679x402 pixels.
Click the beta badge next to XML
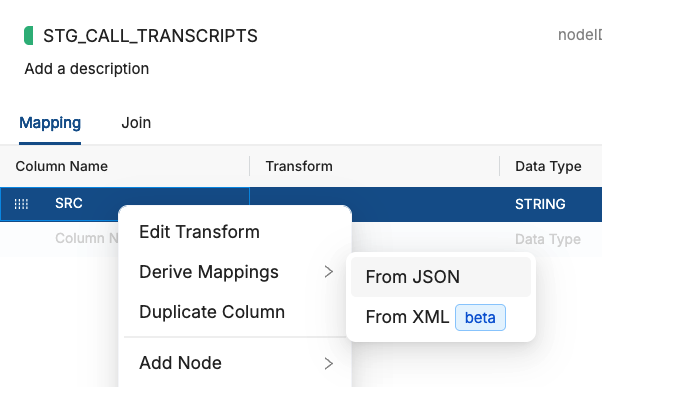(480, 318)
